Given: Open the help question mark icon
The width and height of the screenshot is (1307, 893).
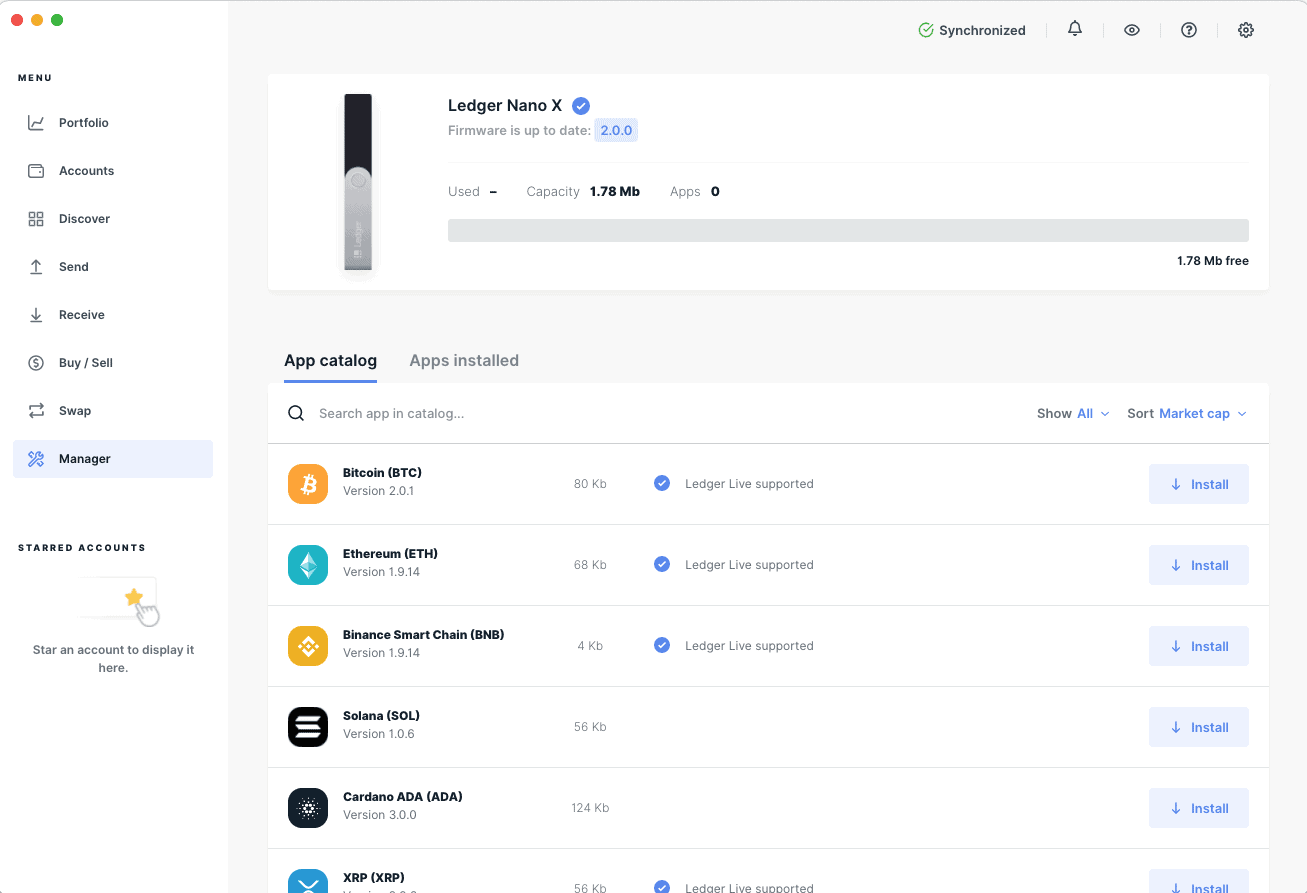Looking at the screenshot, I should tap(1188, 30).
